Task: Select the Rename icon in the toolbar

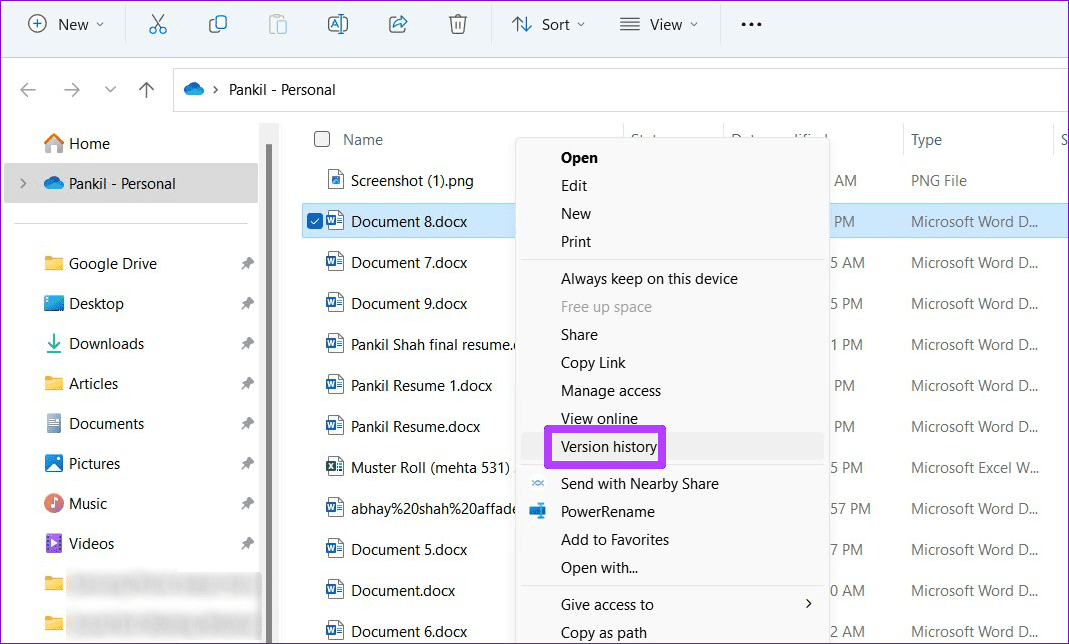Action: tap(337, 23)
